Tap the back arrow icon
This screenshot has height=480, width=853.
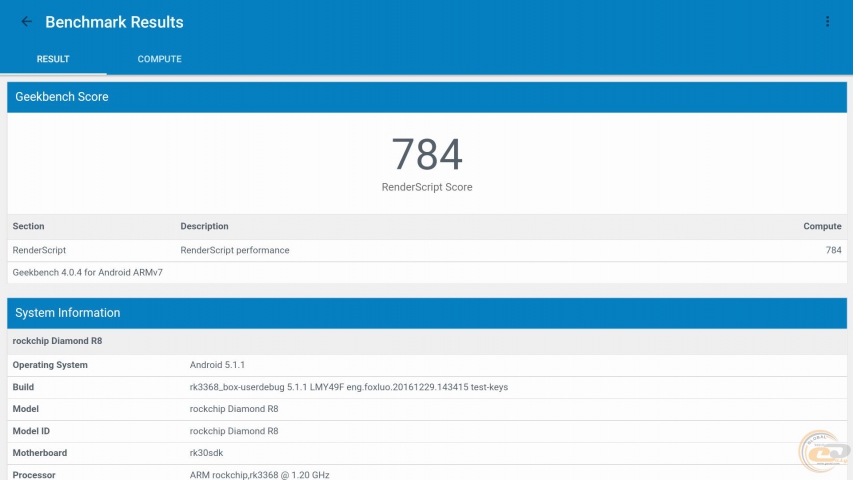[x=27, y=22]
